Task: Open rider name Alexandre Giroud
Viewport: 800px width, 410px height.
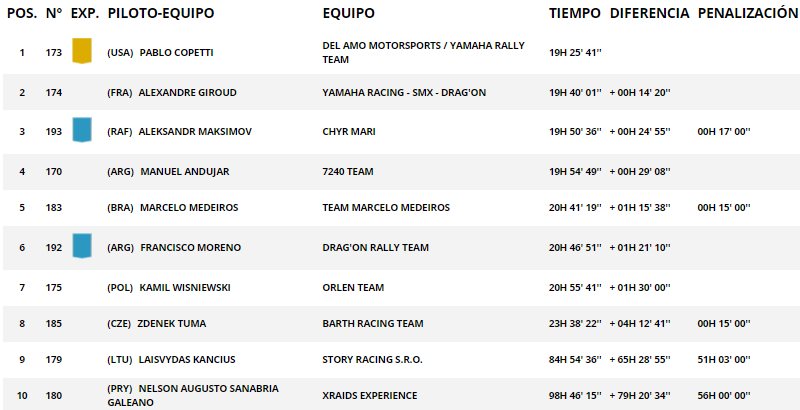Action: coord(187,93)
